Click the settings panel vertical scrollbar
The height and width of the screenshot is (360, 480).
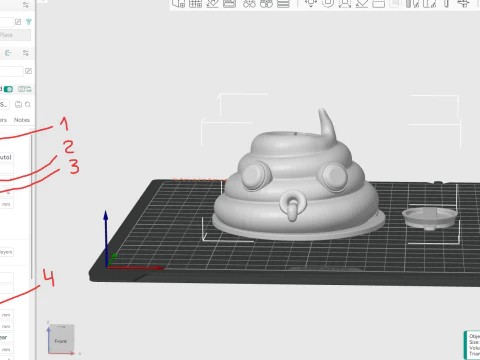click(x=32, y=207)
